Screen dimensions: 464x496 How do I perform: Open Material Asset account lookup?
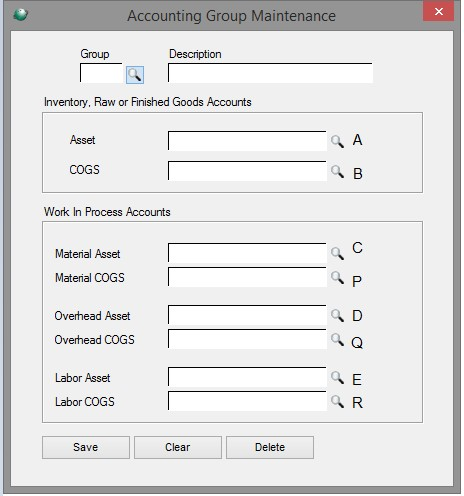[x=337, y=253]
